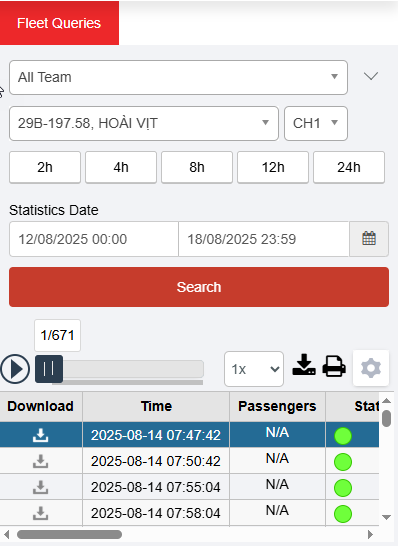This screenshot has width=398, height=546.
Task: Click the printer icon
Action: click(334, 366)
